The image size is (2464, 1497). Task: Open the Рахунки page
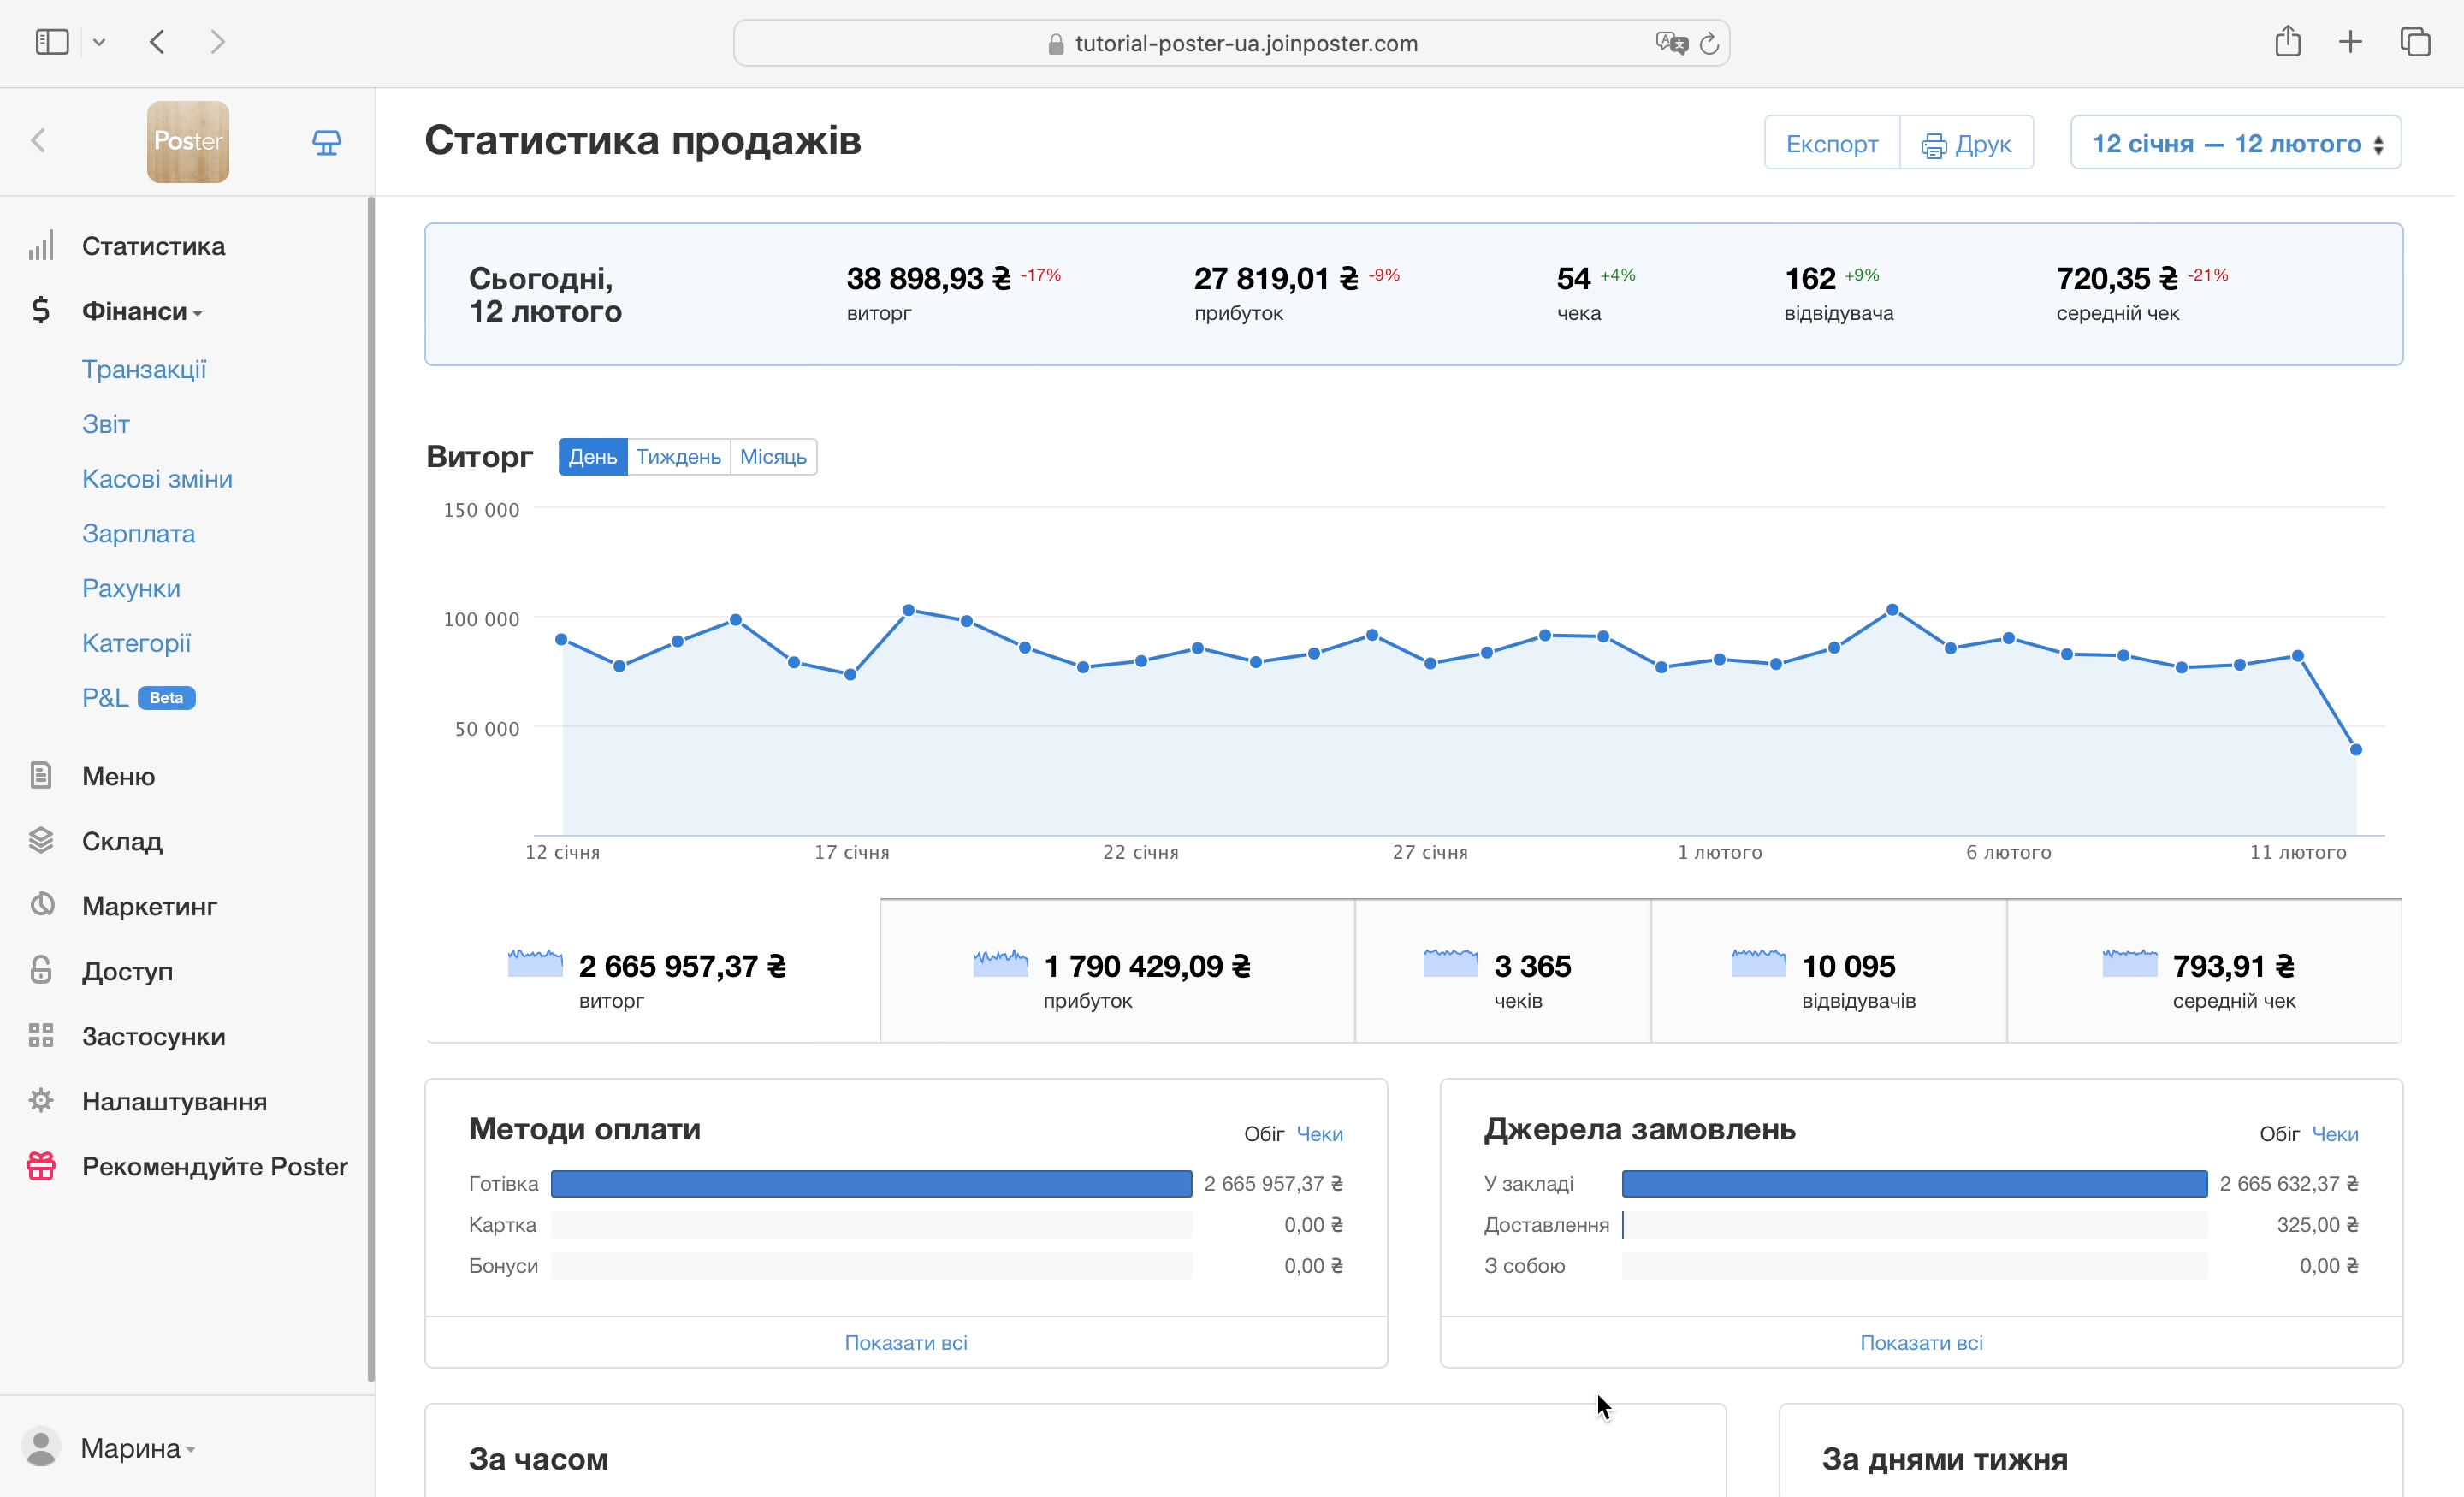pos(131,588)
